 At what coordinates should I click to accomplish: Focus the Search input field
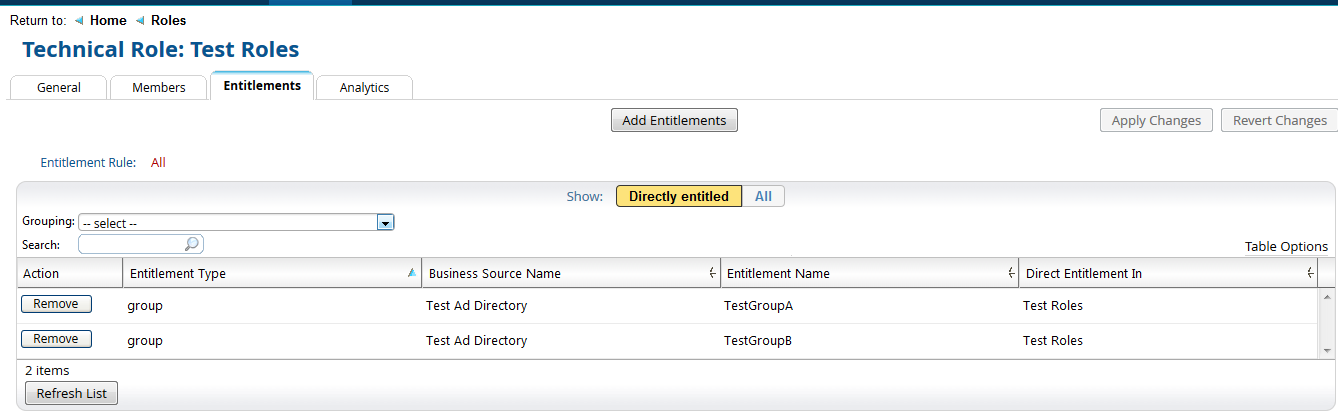132,244
